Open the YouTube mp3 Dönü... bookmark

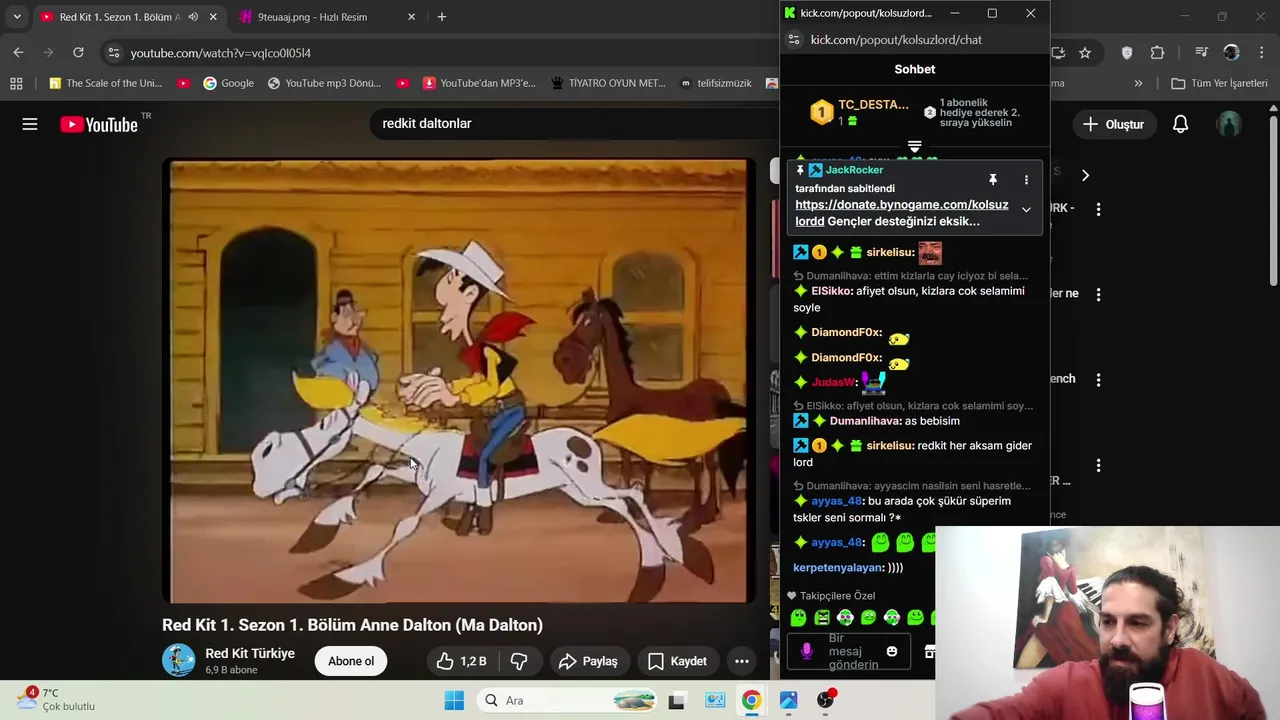click(x=324, y=83)
